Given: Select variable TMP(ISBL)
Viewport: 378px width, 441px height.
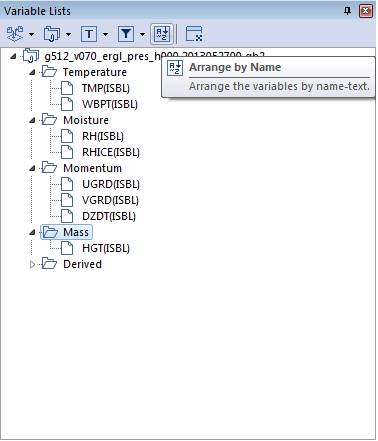Looking at the screenshot, I should [x=106, y=88].
